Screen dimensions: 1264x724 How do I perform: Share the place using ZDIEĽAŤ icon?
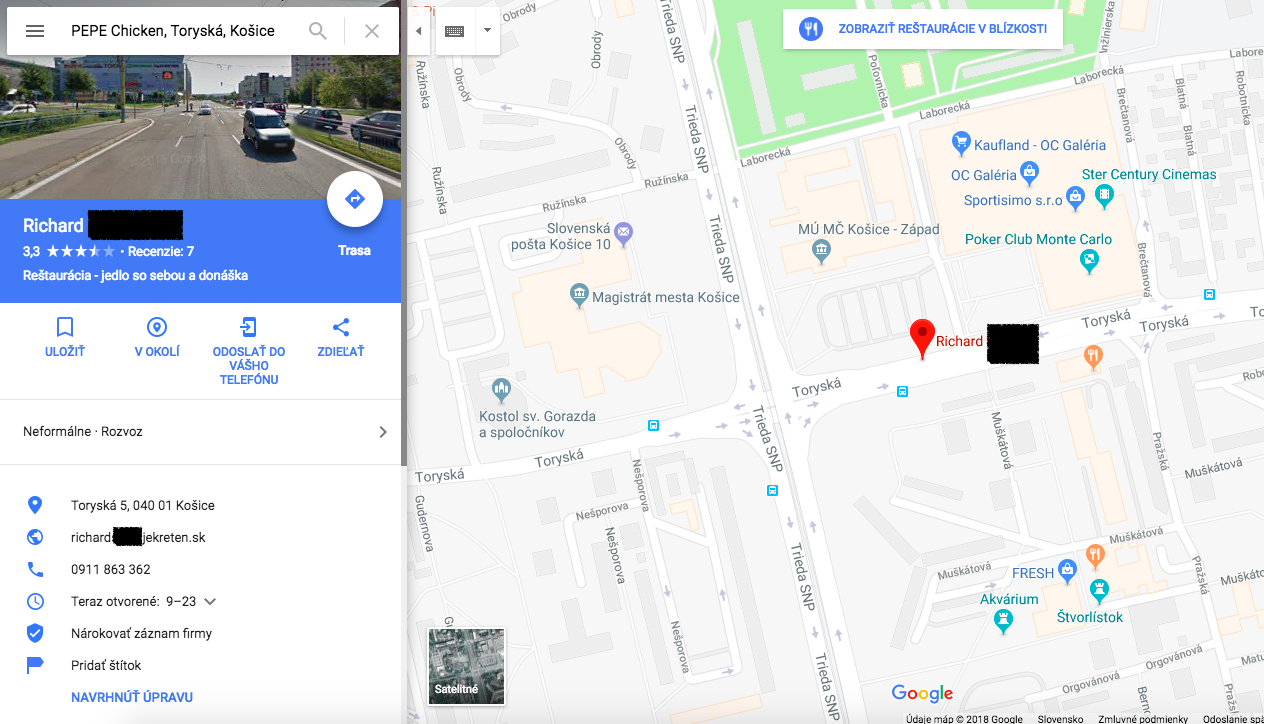pyautogui.click(x=341, y=338)
